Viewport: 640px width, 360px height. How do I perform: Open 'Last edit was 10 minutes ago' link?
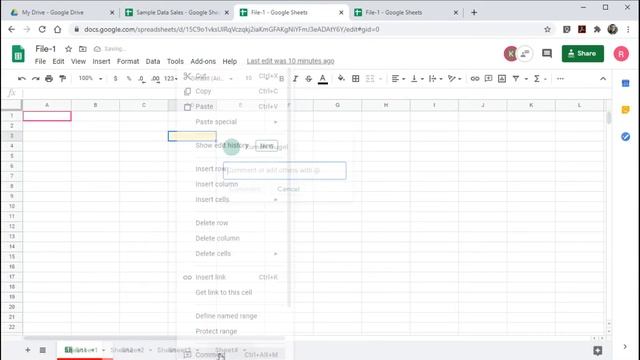pos(290,61)
